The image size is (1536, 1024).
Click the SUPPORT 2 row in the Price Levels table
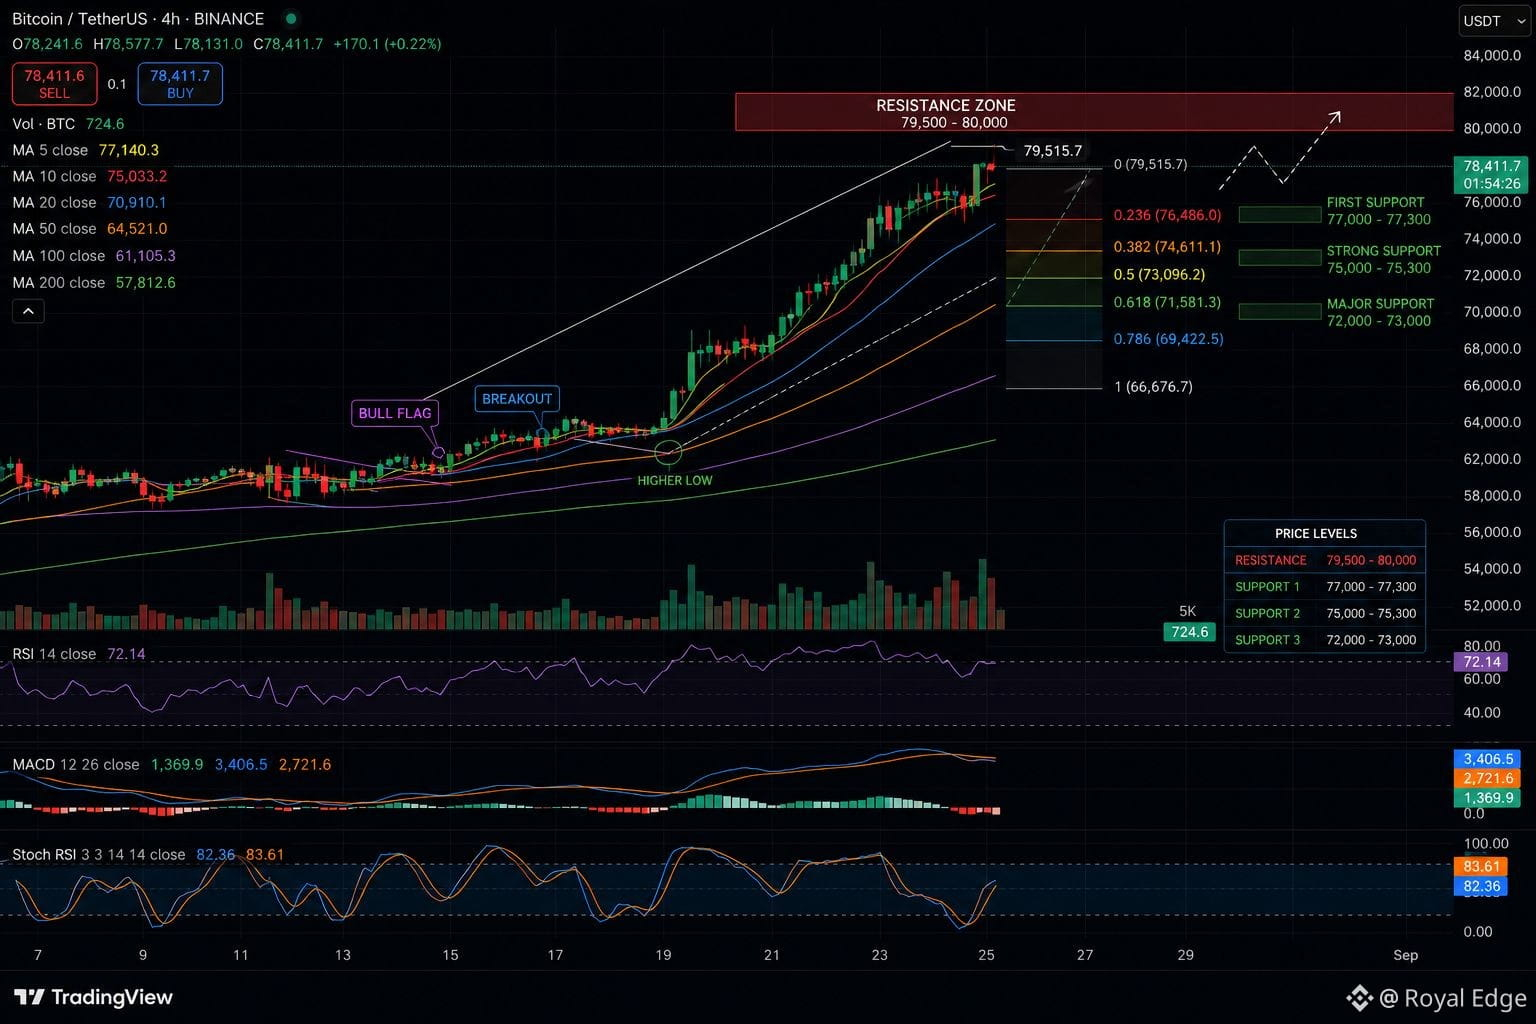click(1325, 613)
